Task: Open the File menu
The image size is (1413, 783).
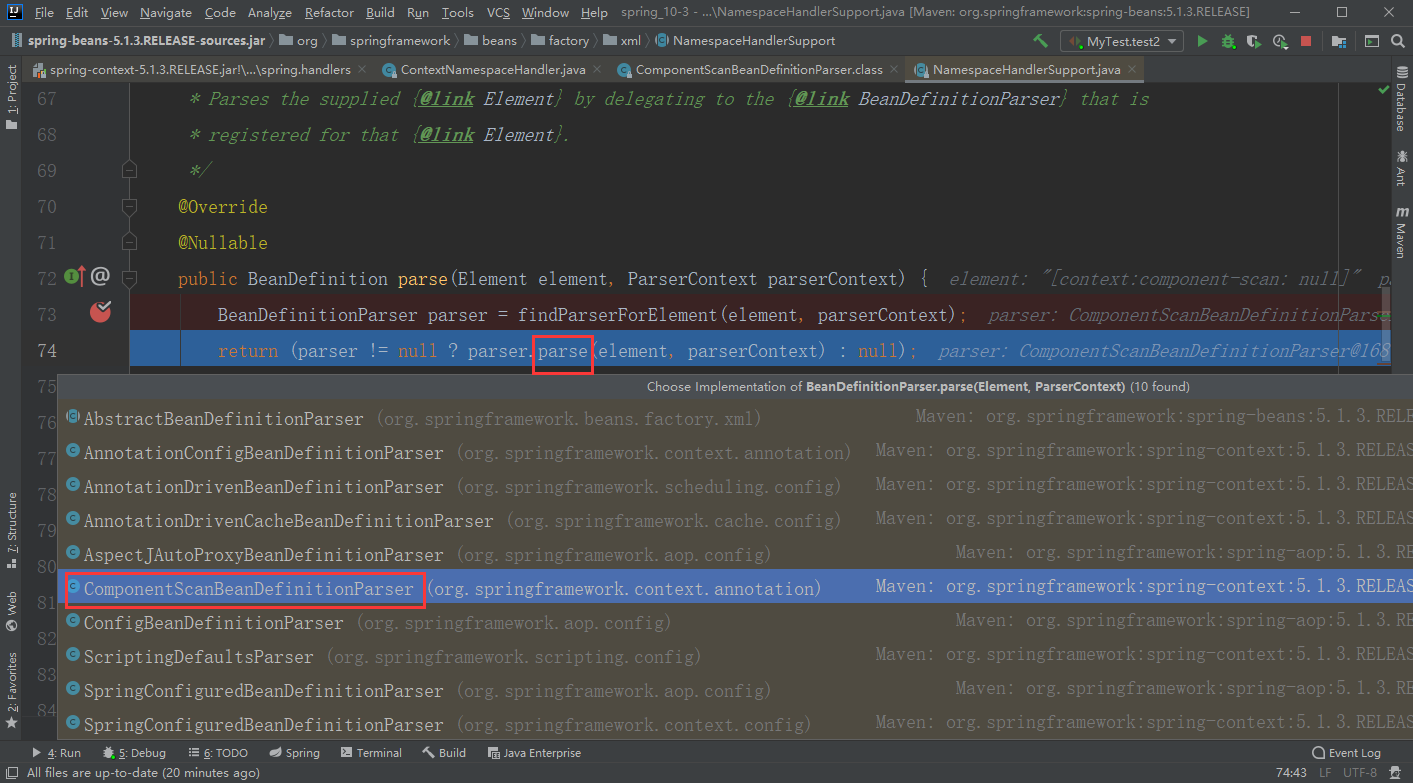Action: click(44, 13)
